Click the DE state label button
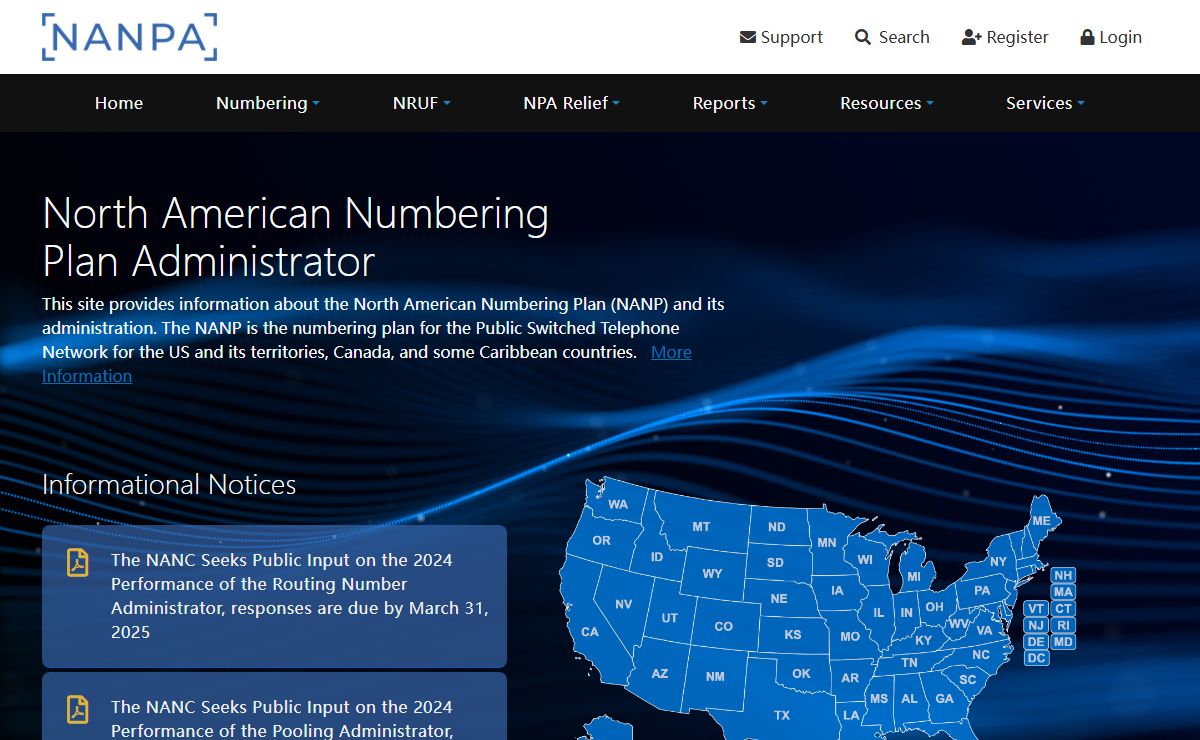Viewport: 1200px width, 740px height. click(x=1036, y=642)
